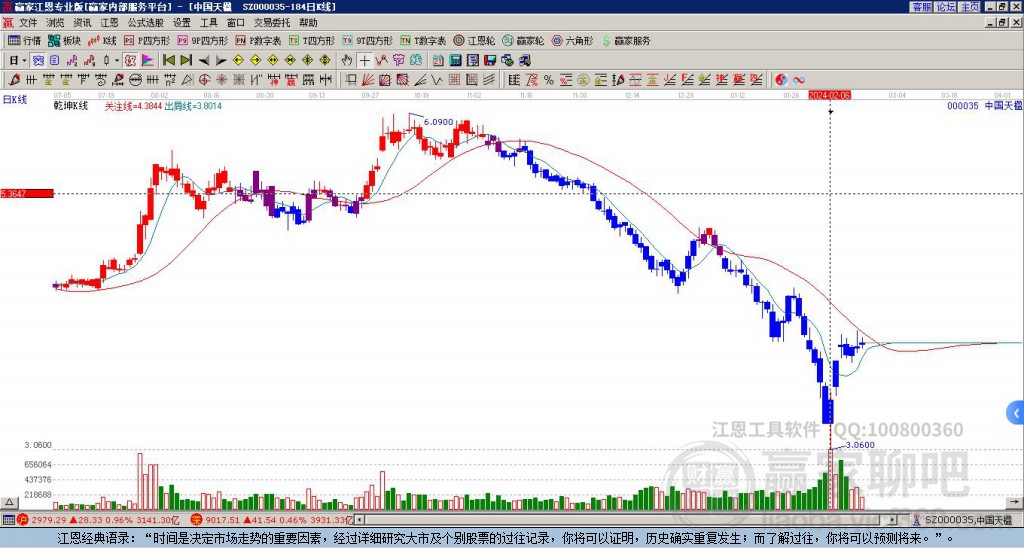Click the horizontal scrollbar right arrow

(892, 520)
